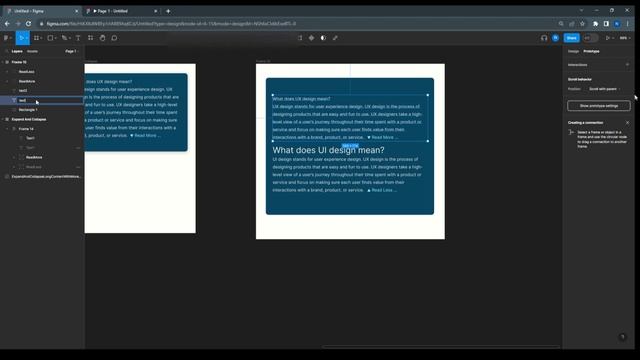This screenshot has height=360, width=640.
Task: Select the Rectangle shape tool
Action: pos(50,38)
